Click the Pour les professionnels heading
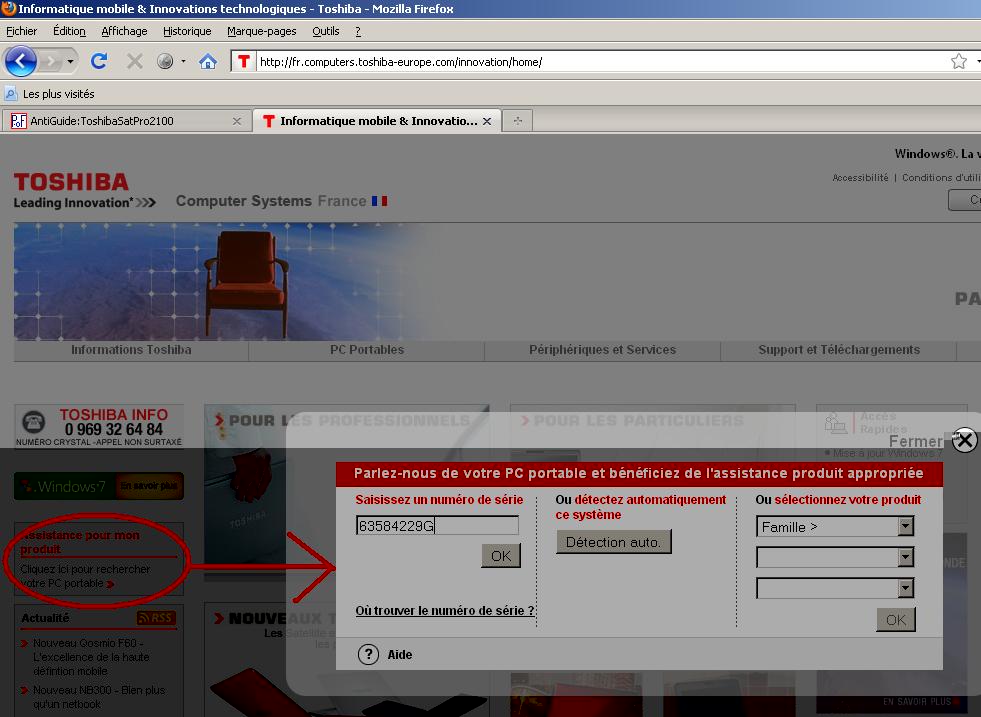Image resolution: width=981 pixels, height=717 pixels. [349, 420]
